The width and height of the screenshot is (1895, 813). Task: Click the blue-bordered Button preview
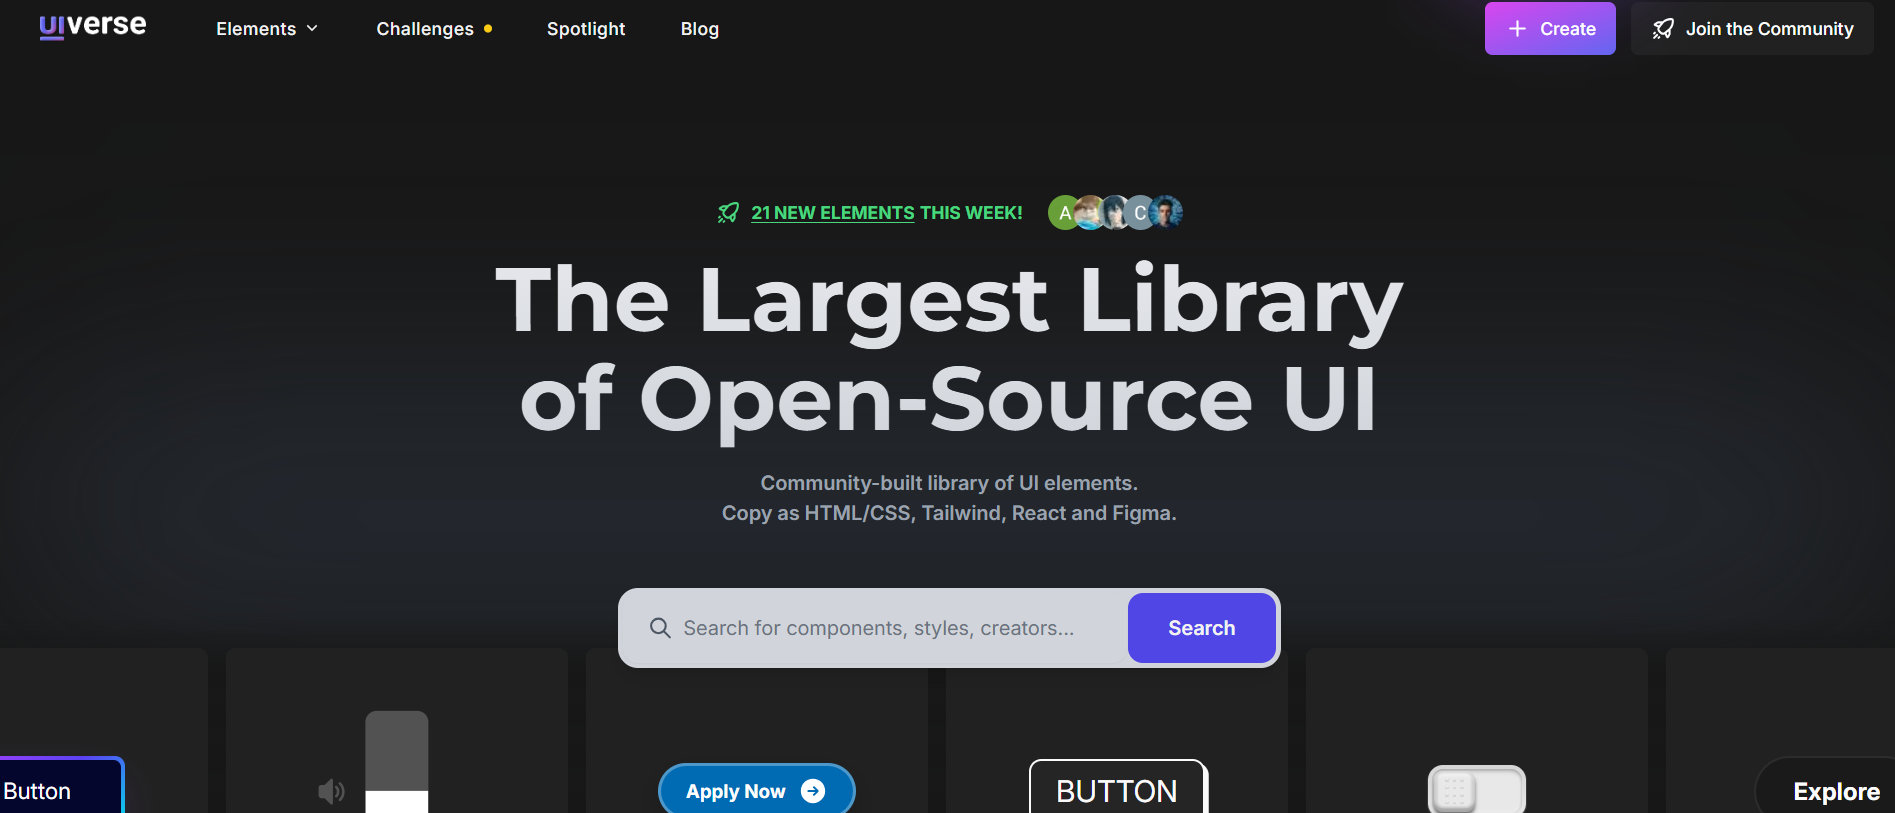point(61,787)
